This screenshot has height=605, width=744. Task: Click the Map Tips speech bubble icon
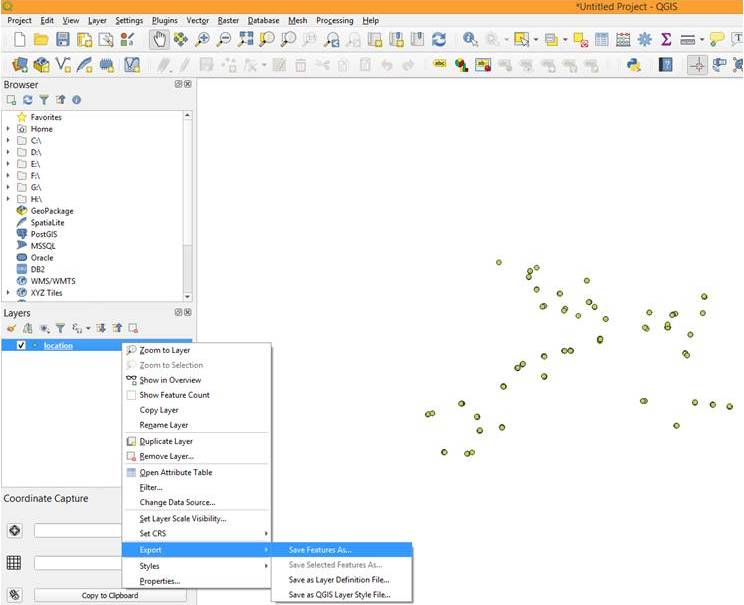716,40
